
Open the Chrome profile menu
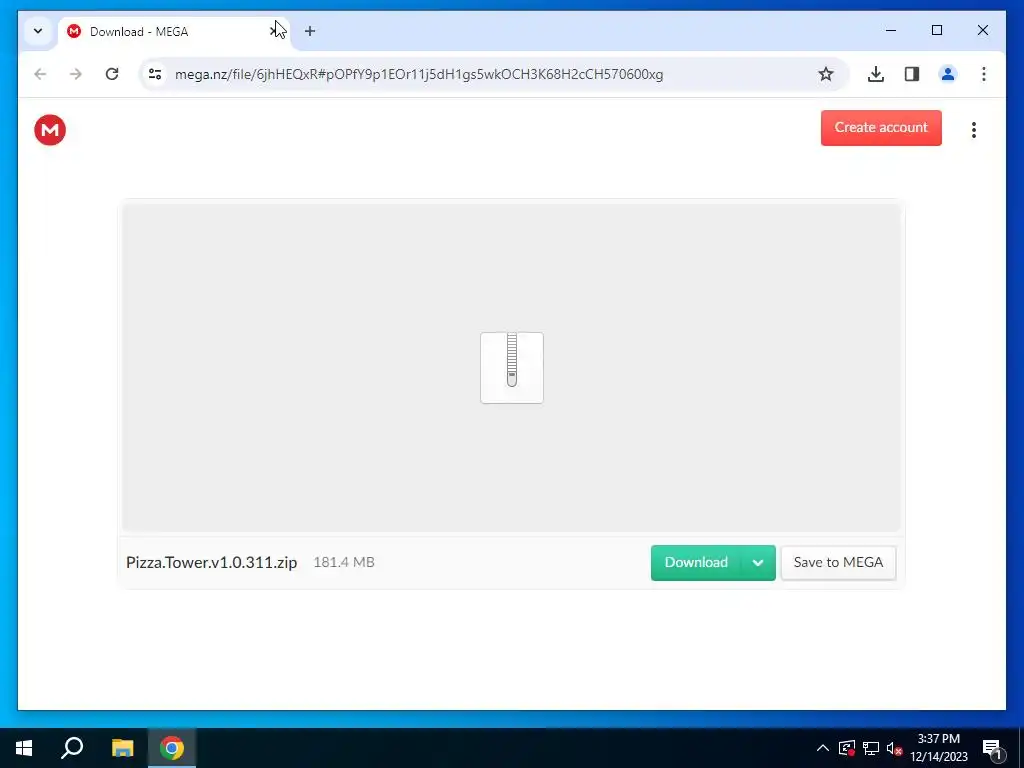point(948,74)
